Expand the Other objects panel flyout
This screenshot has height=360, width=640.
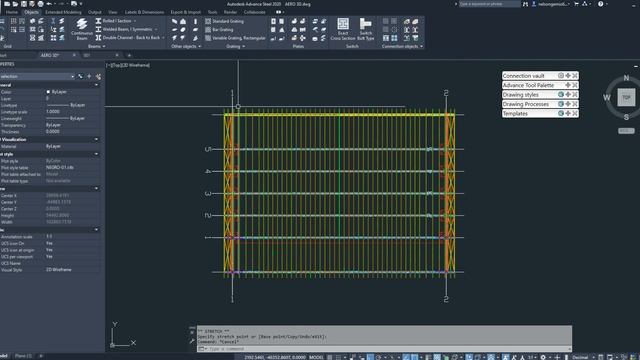(x=186, y=47)
